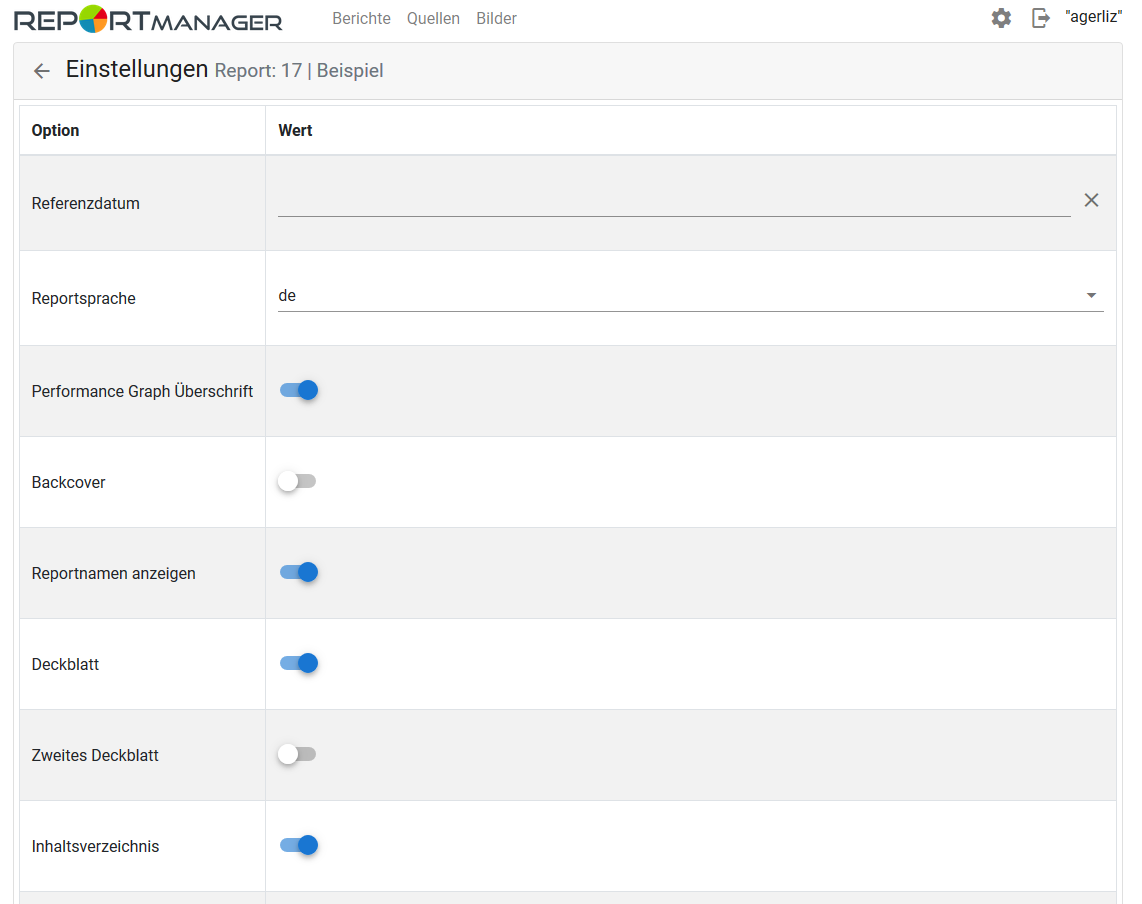Enable the Backcover switch
Viewport: 1142px width, 904px height.
(297, 482)
